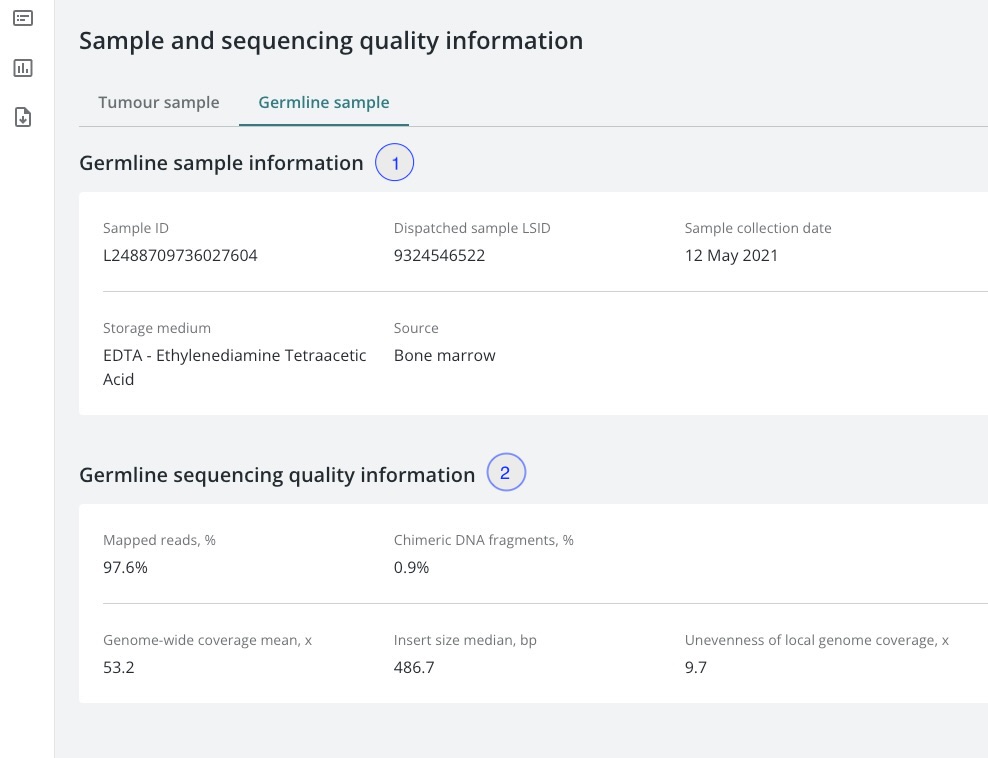
Task: Select the Germline sample tab
Action: tap(323, 102)
